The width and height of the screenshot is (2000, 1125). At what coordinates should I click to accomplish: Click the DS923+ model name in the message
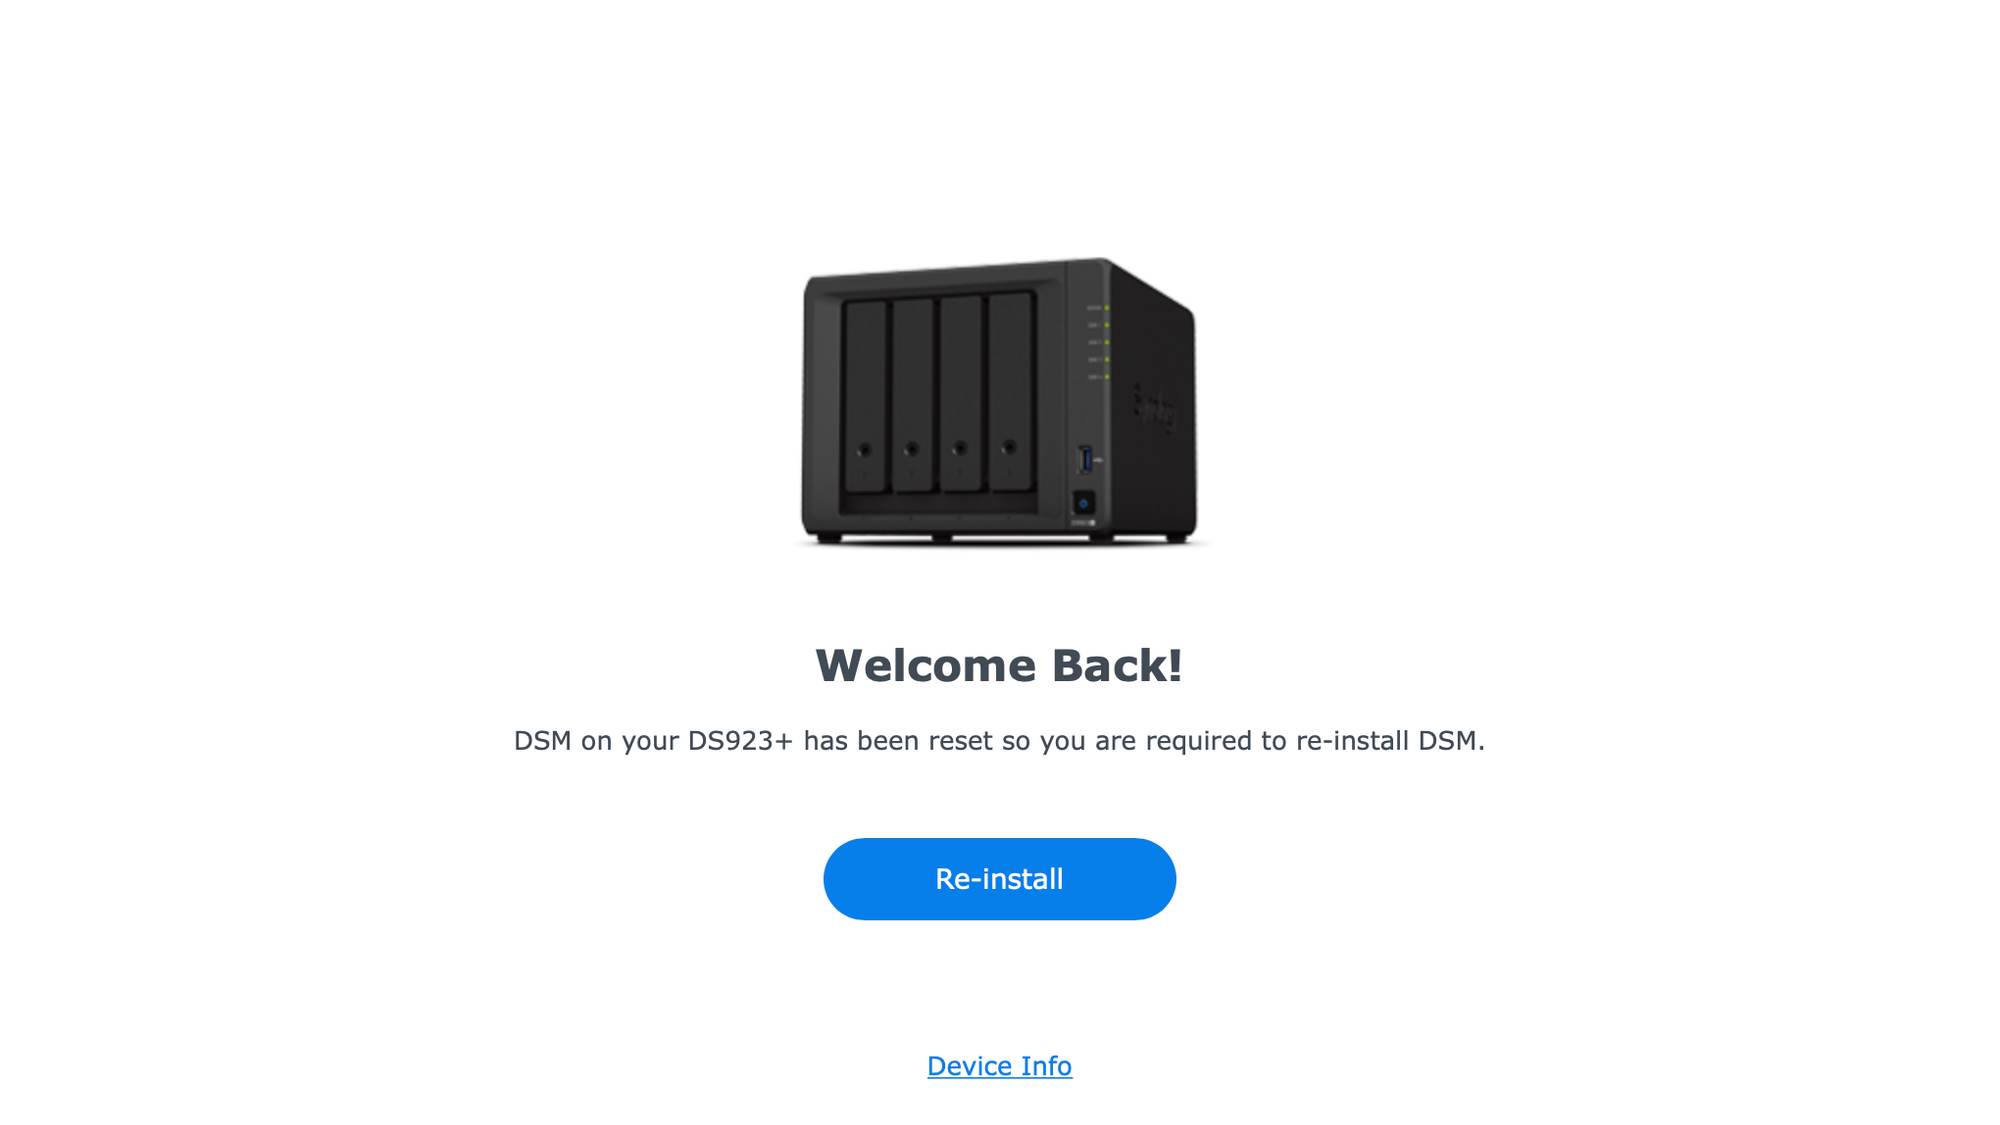(740, 741)
